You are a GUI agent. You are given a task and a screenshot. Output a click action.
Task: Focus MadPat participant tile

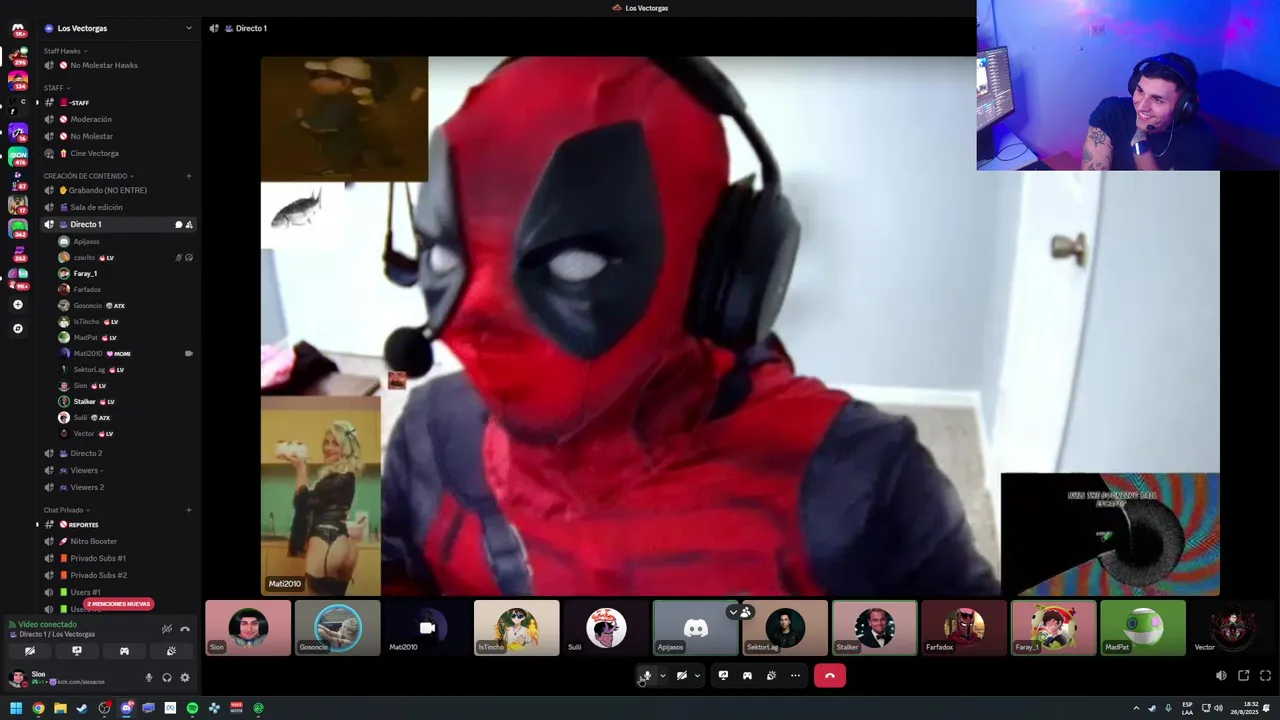tap(1142, 628)
